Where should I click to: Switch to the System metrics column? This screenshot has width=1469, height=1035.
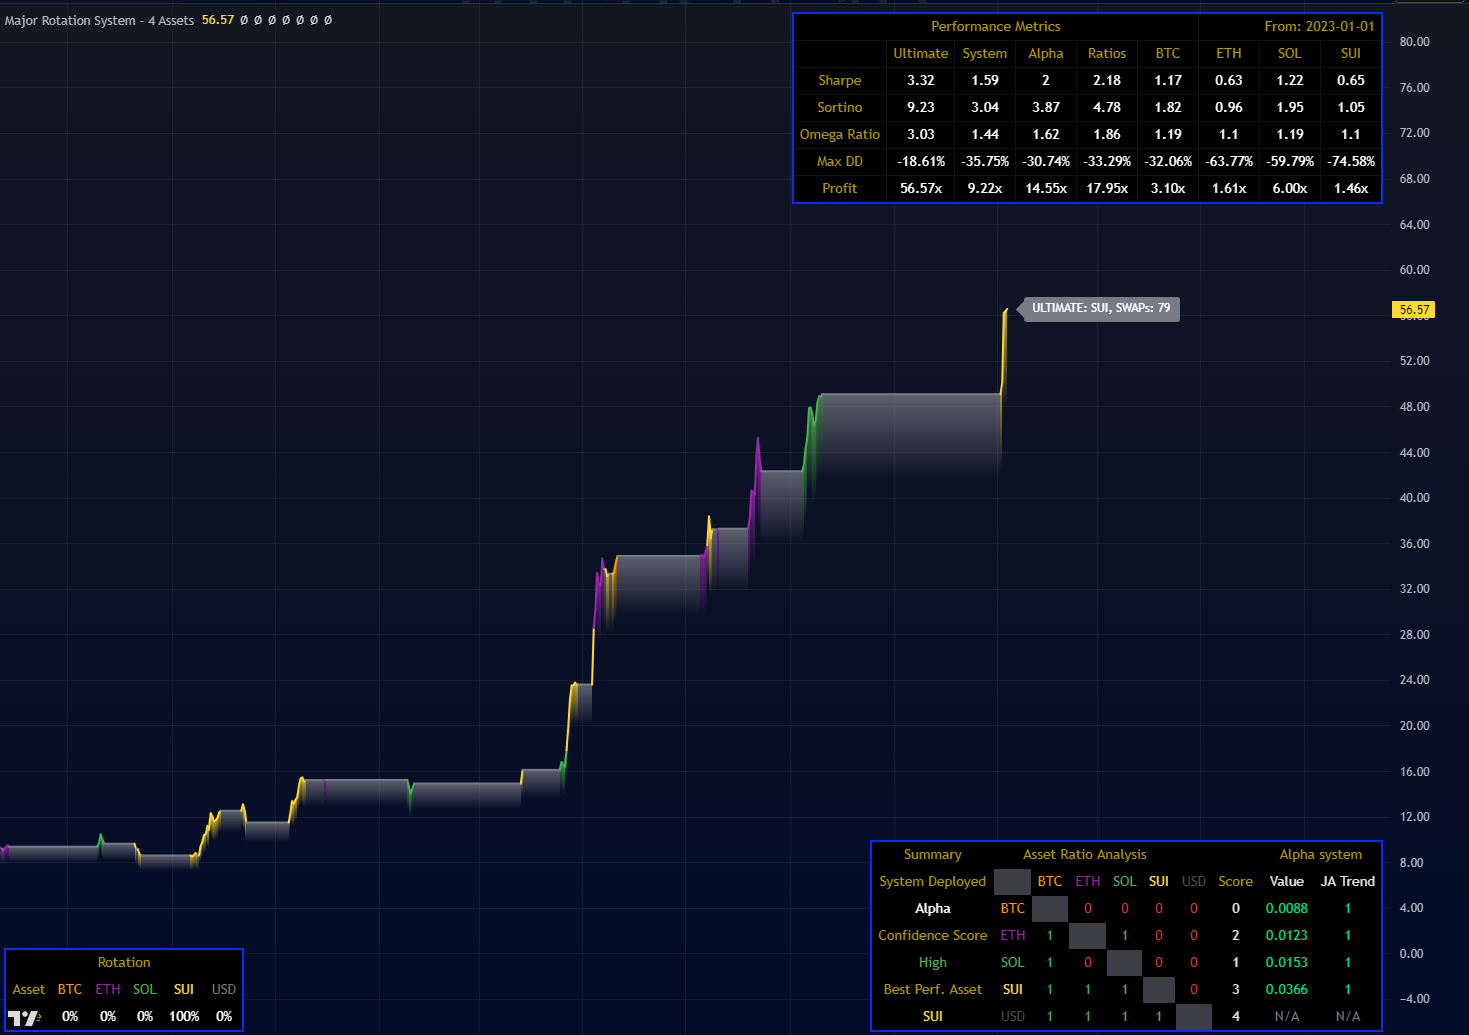[x=984, y=53]
